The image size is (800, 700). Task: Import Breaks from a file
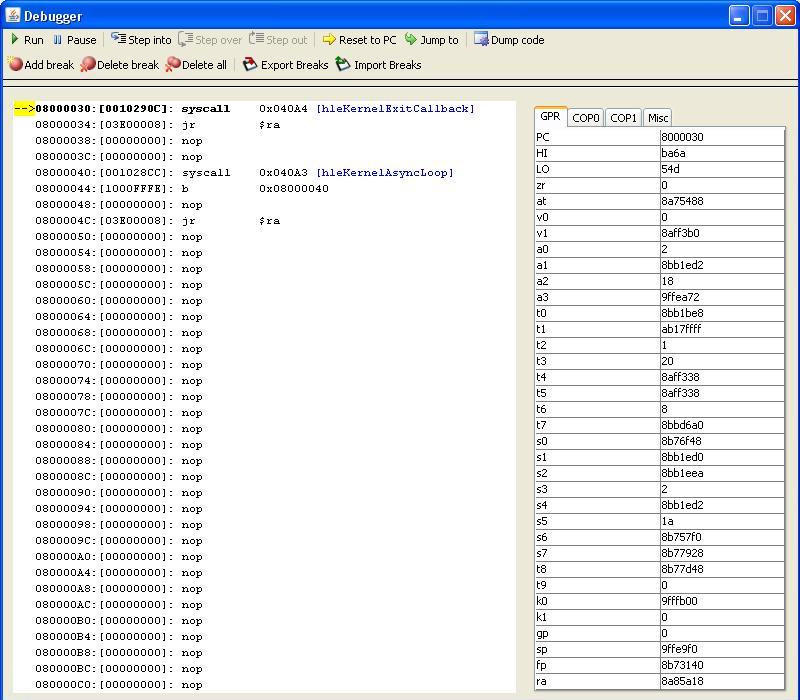pos(378,65)
